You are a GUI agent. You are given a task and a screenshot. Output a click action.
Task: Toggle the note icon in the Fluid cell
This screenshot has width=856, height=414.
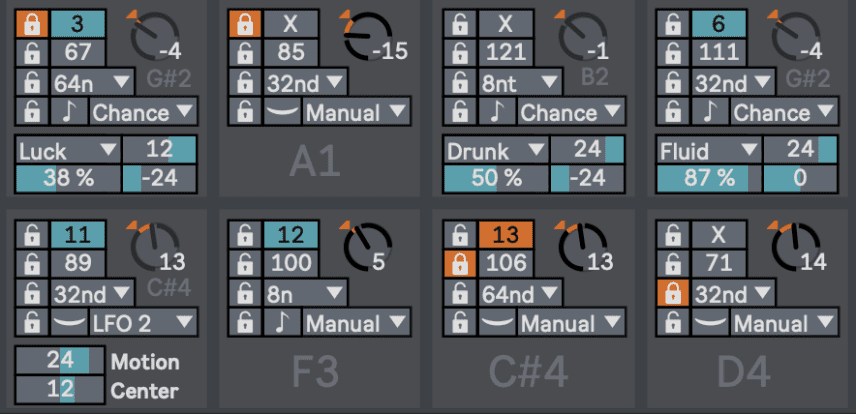tap(710, 112)
